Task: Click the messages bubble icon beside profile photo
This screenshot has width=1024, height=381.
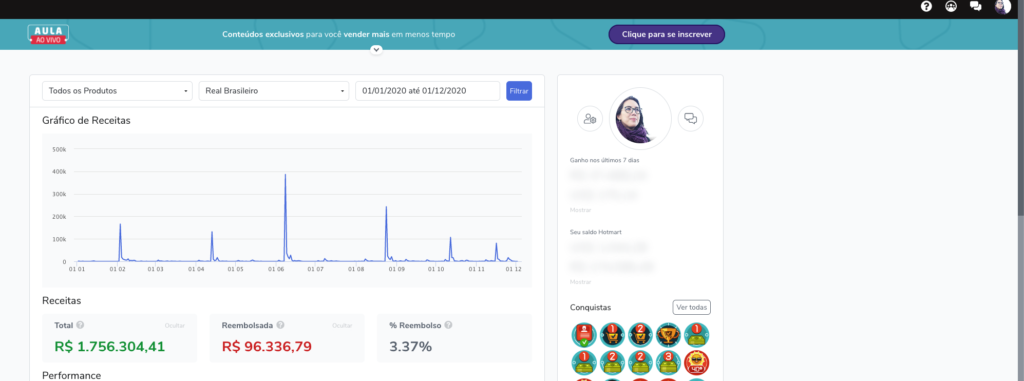Action: coord(690,119)
